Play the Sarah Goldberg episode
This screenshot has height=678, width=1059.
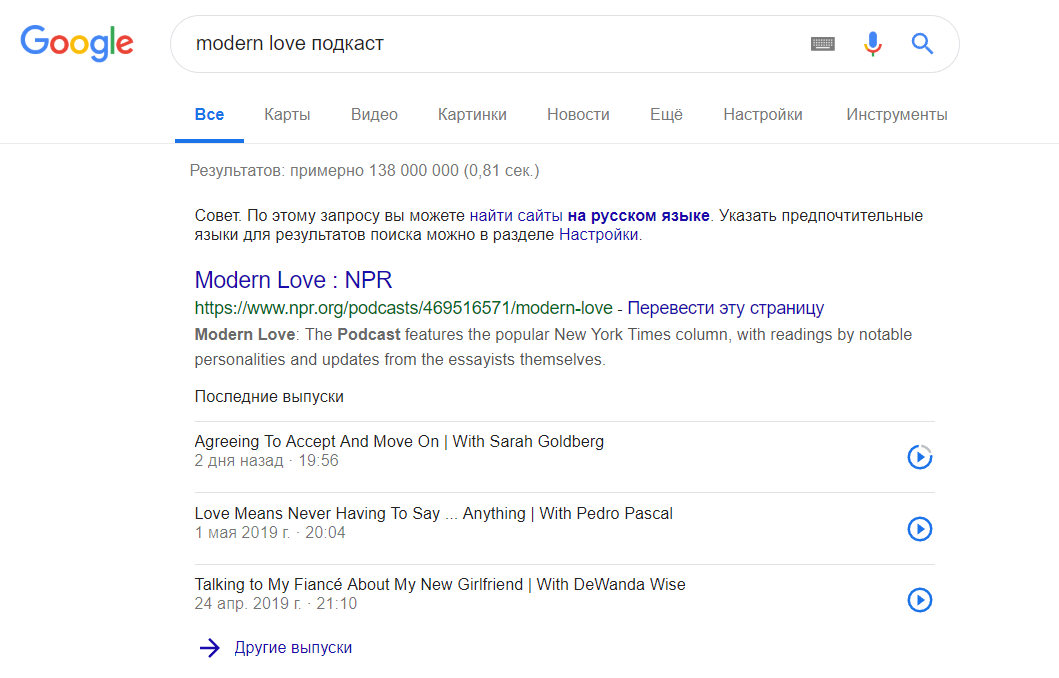point(919,457)
